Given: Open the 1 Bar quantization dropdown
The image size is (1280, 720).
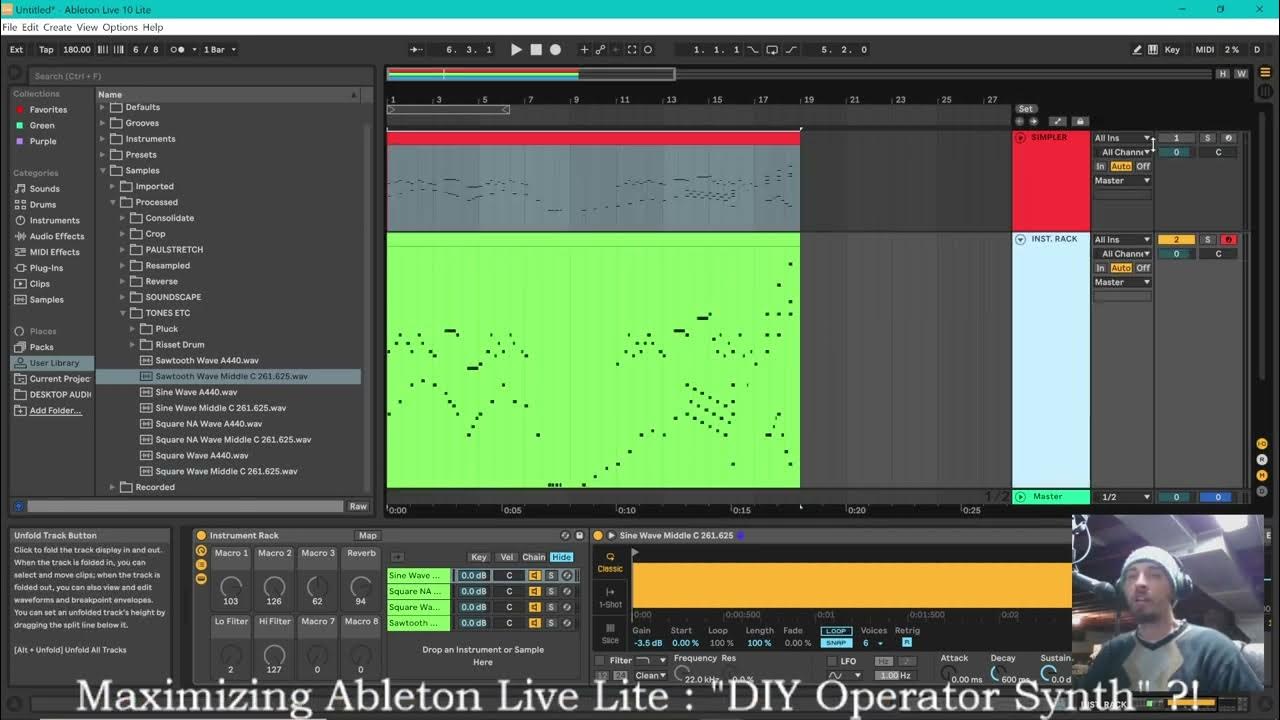Looking at the screenshot, I should click(x=219, y=49).
